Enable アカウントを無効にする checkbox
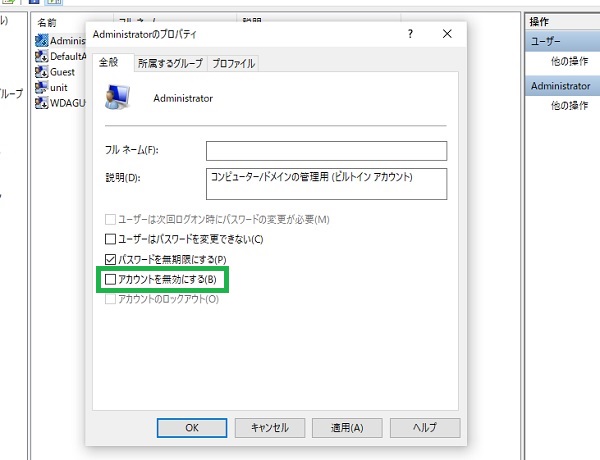The image size is (600, 460). click(x=110, y=279)
